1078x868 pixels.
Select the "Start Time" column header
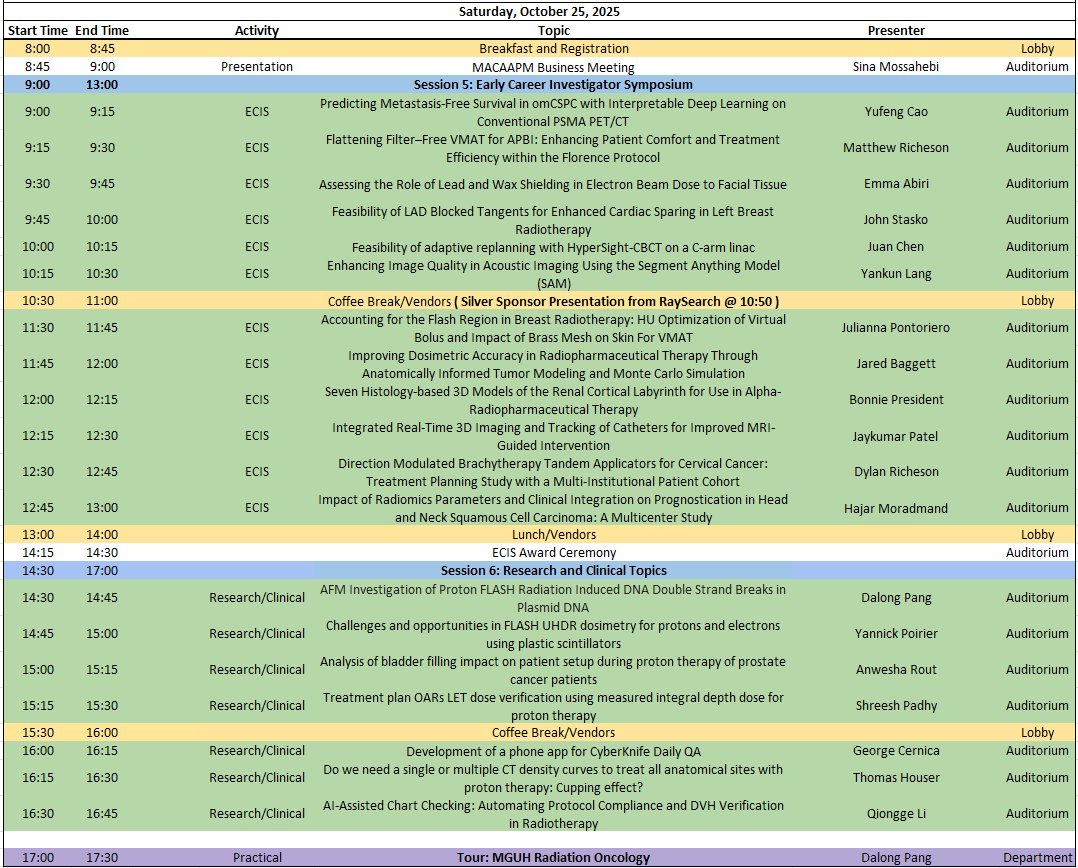pos(37,30)
